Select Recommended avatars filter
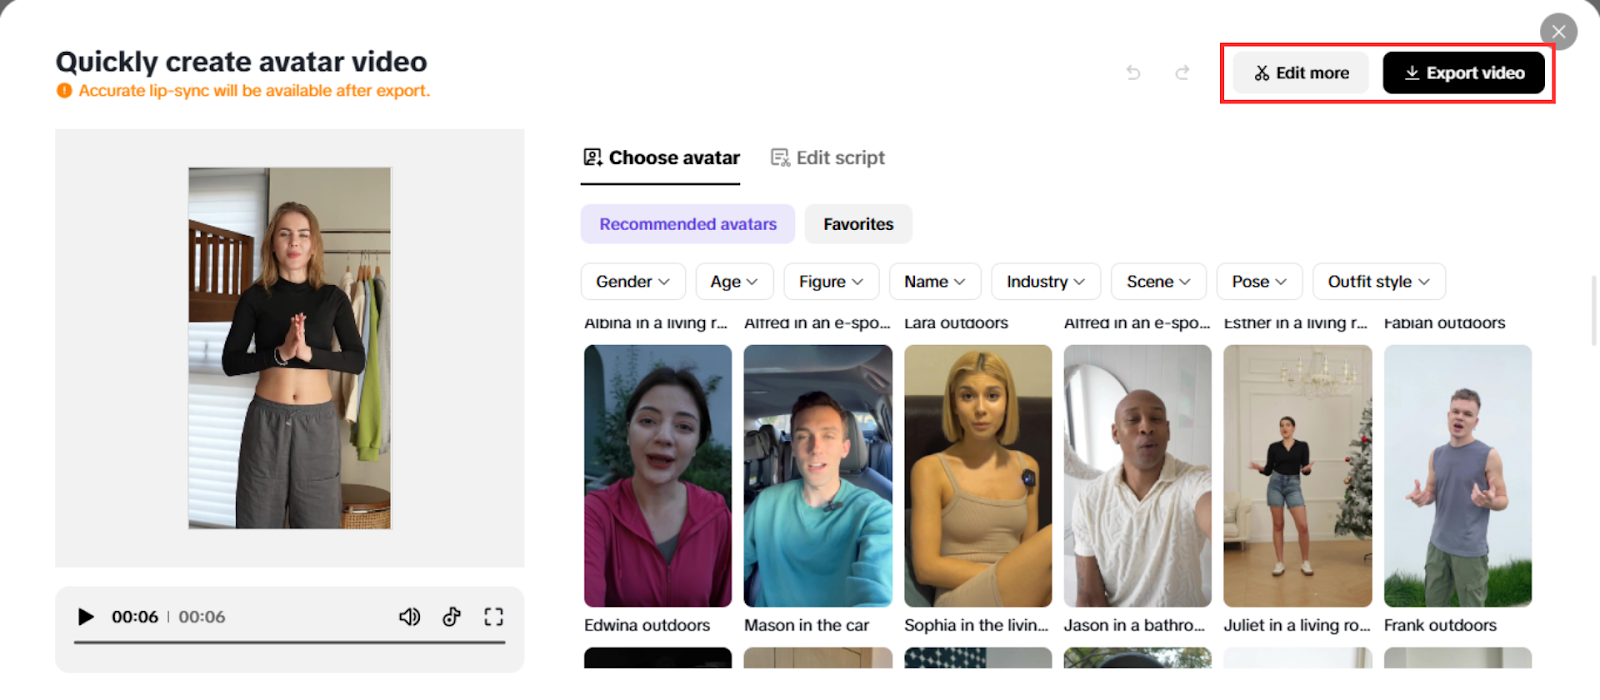Screen dimensions: 1600x700 [x=688, y=224]
